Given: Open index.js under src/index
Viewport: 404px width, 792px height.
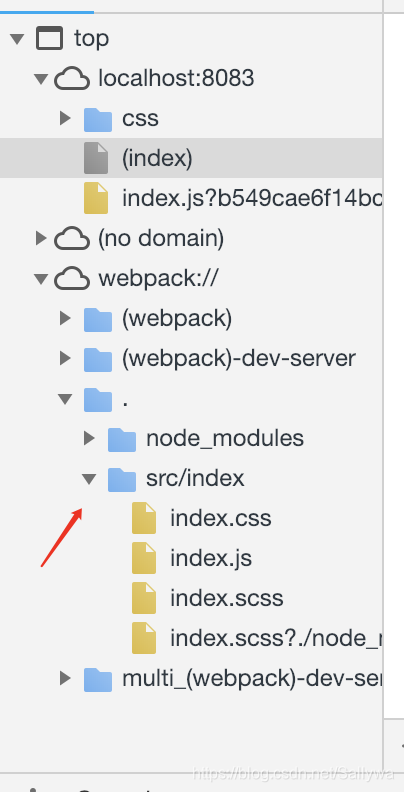Looking at the screenshot, I should point(211,558).
